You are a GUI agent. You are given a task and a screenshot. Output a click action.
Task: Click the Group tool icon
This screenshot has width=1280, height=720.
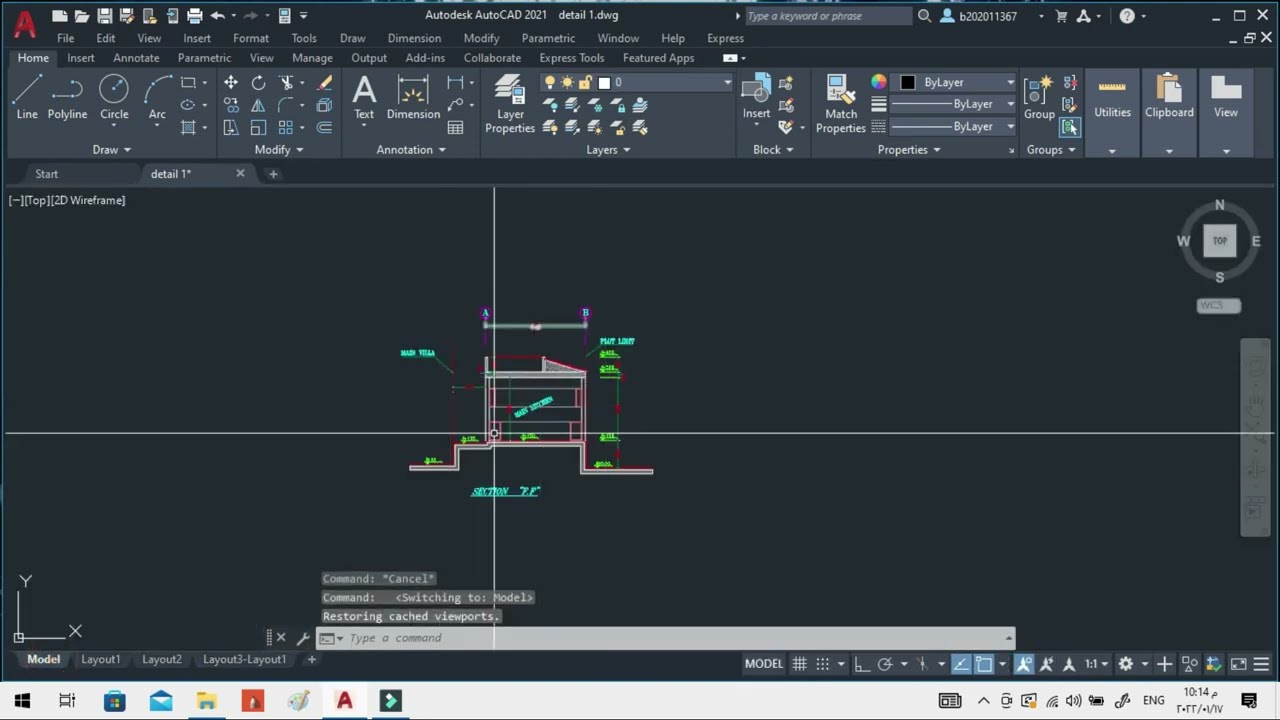point(1039,98)
